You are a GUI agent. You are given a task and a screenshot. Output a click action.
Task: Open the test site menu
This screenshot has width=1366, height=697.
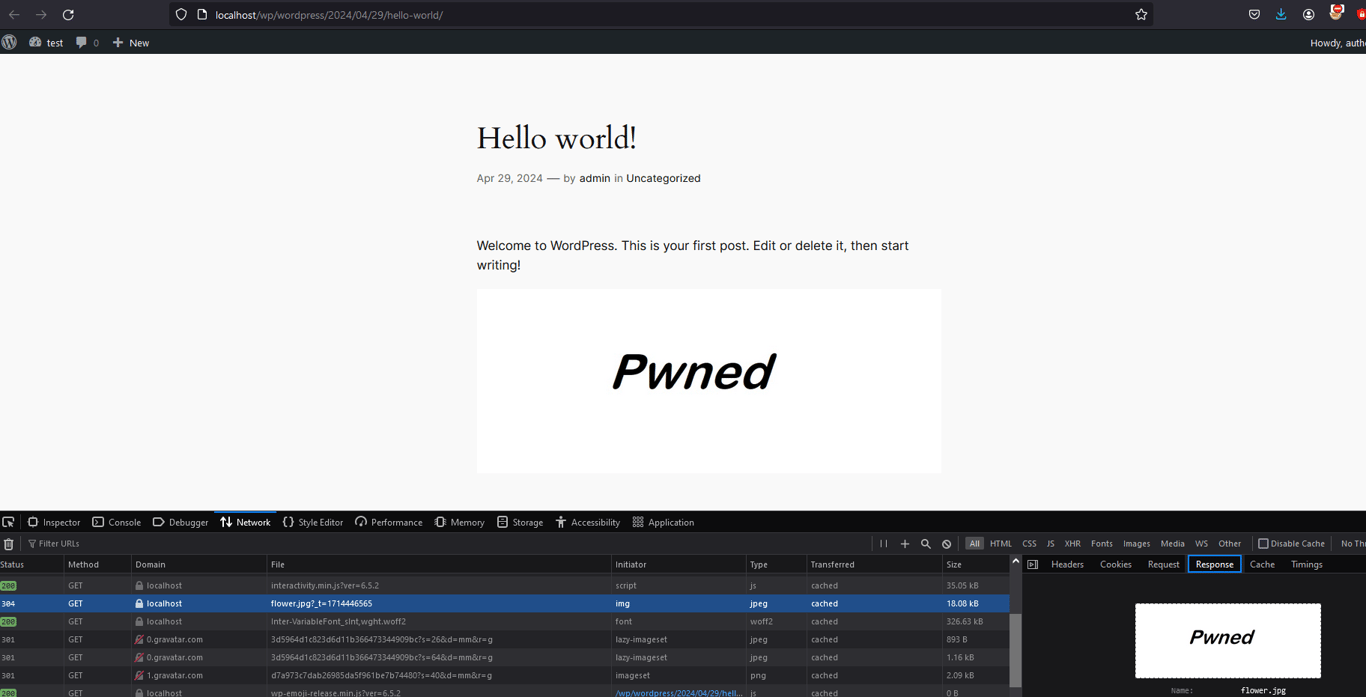[x=46, y=42]
